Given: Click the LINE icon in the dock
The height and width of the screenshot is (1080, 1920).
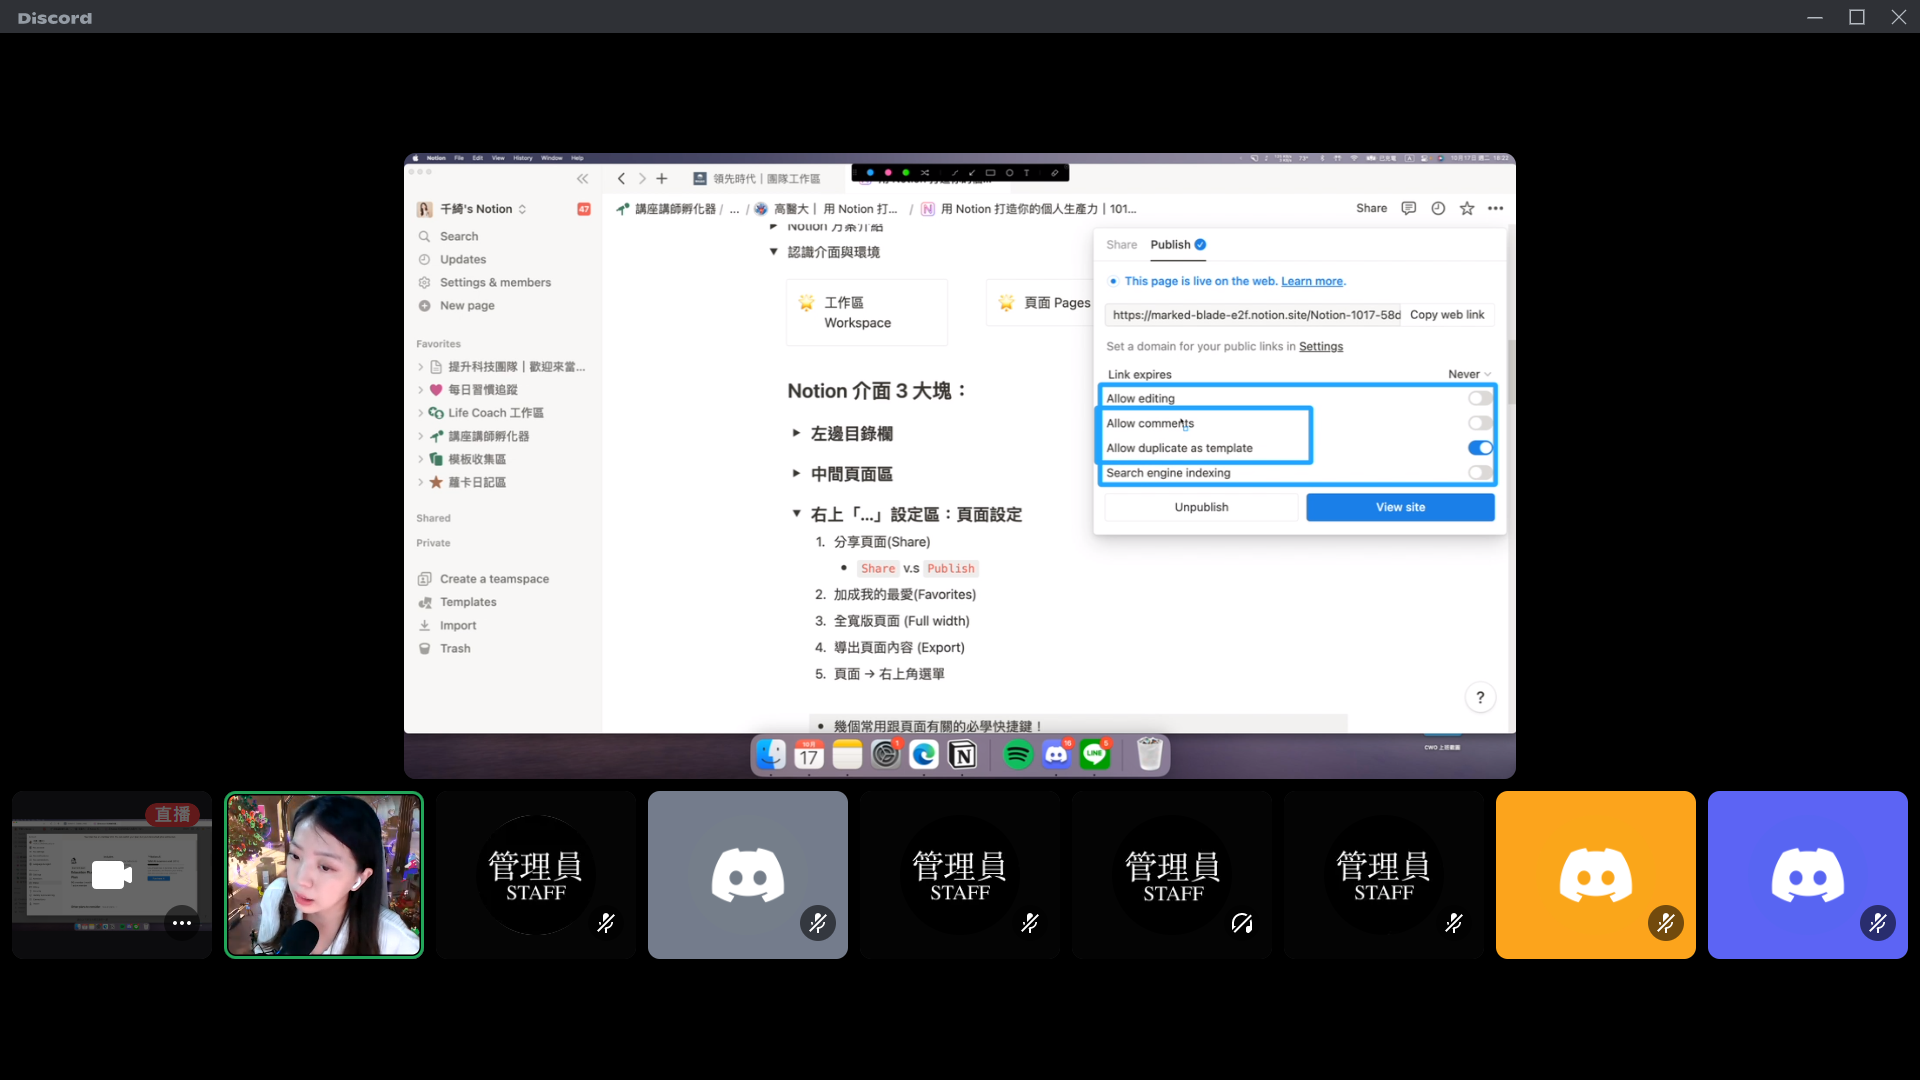Looking at the screenshot, I should point(1096,753).
